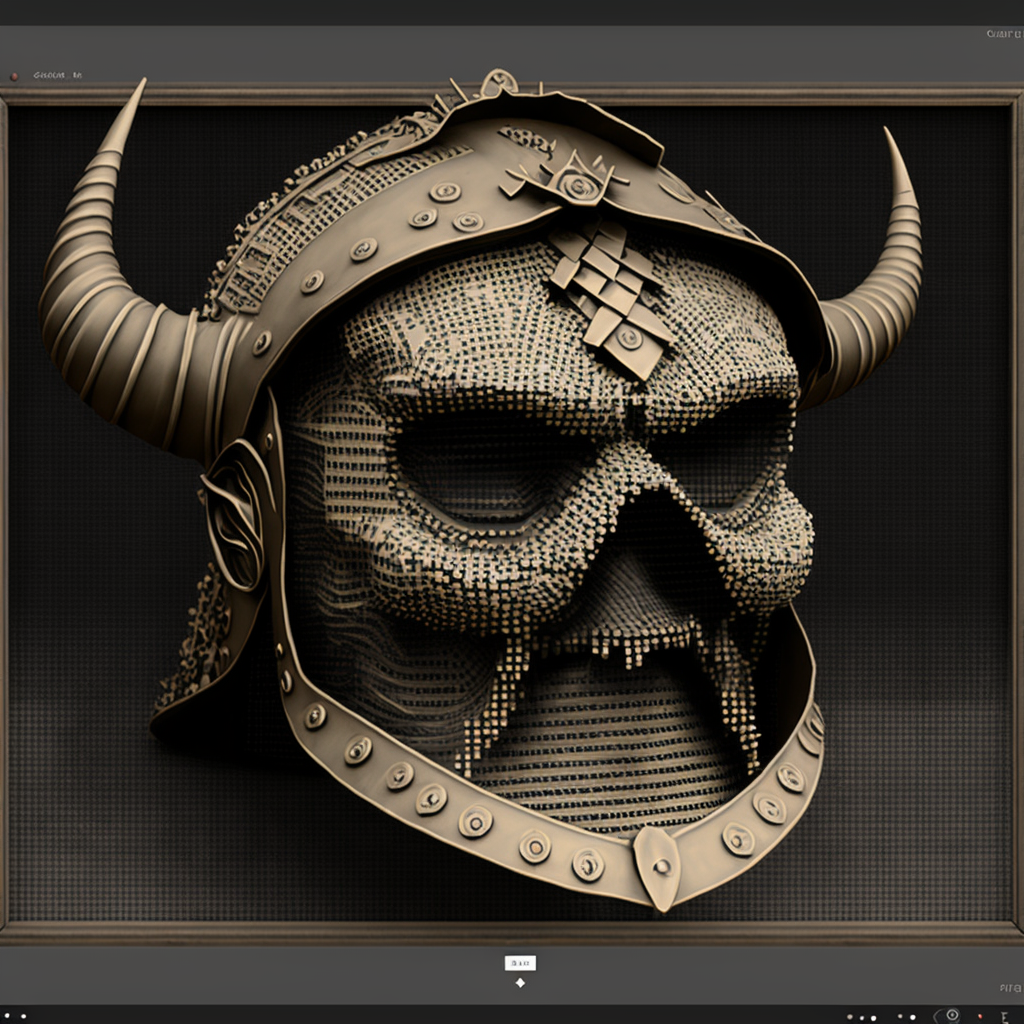Click the small white label box below the viewport

click(520, 963)
